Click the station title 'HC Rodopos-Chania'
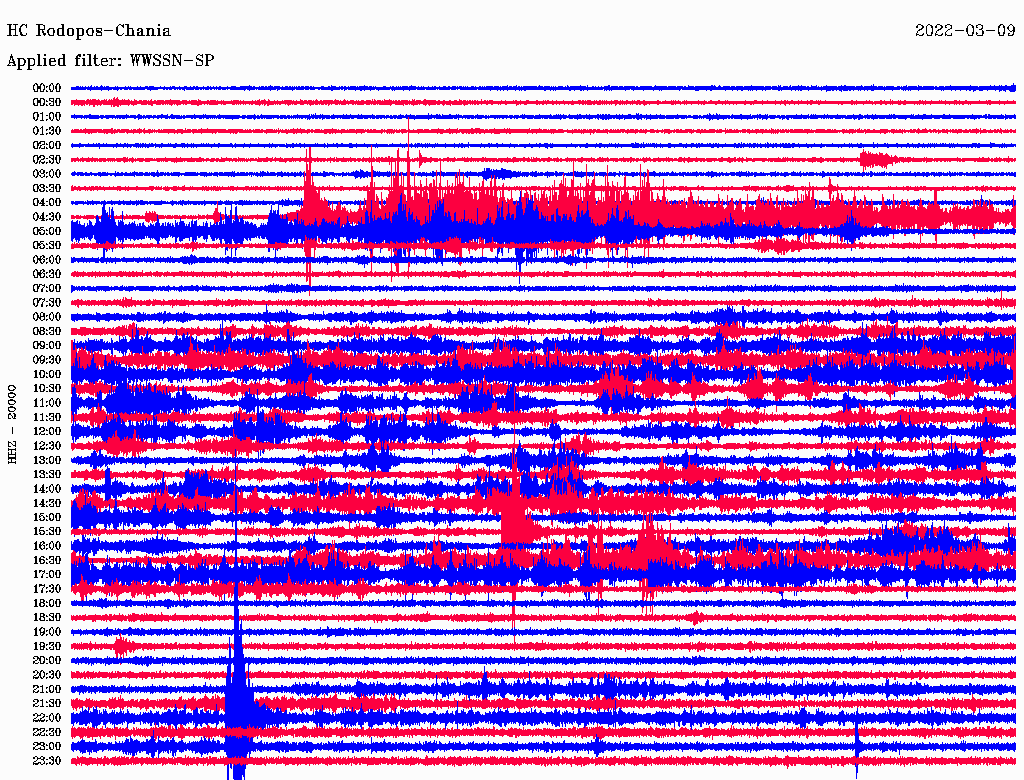The image size is (1024, 780). pos(89,31)
